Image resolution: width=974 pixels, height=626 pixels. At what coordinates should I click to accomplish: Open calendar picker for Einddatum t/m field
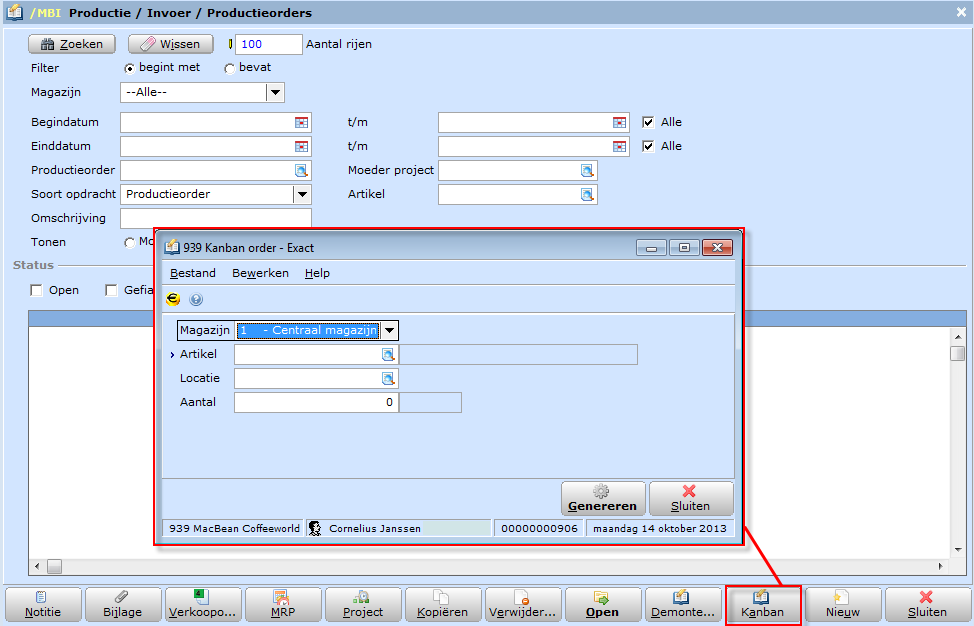(x=619, y=147)
